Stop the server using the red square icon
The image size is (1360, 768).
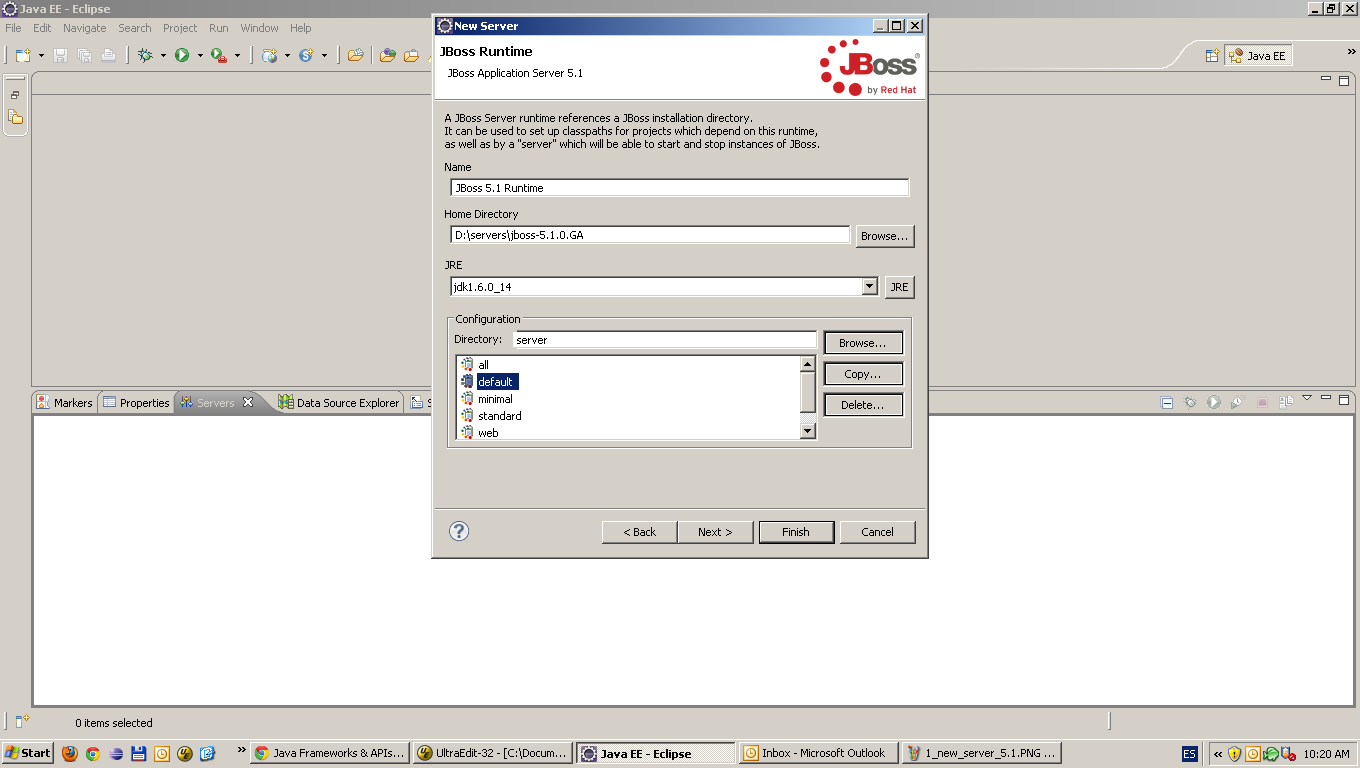[1264, 402]
